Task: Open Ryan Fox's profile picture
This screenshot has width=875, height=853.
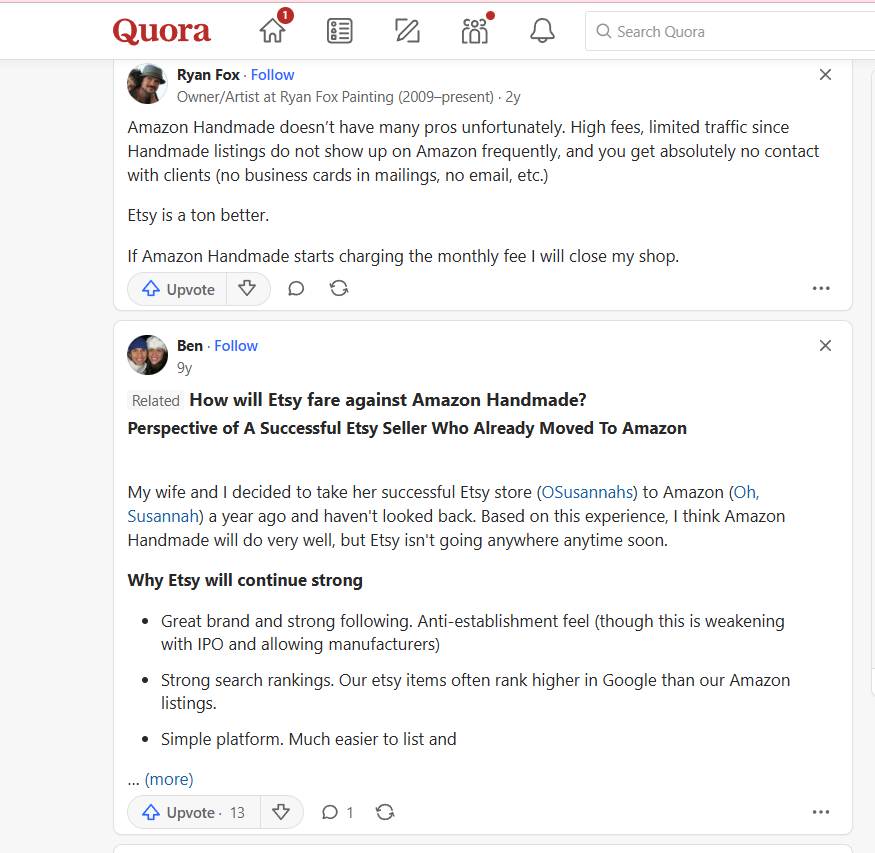Action: pos(147,84)
